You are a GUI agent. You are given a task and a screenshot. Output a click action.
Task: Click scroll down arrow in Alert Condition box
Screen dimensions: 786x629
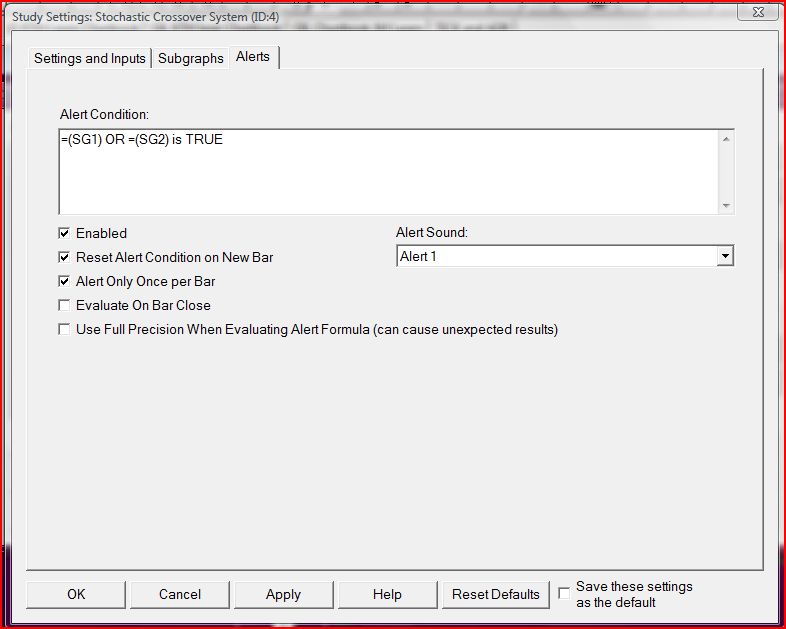coord(726,205)
